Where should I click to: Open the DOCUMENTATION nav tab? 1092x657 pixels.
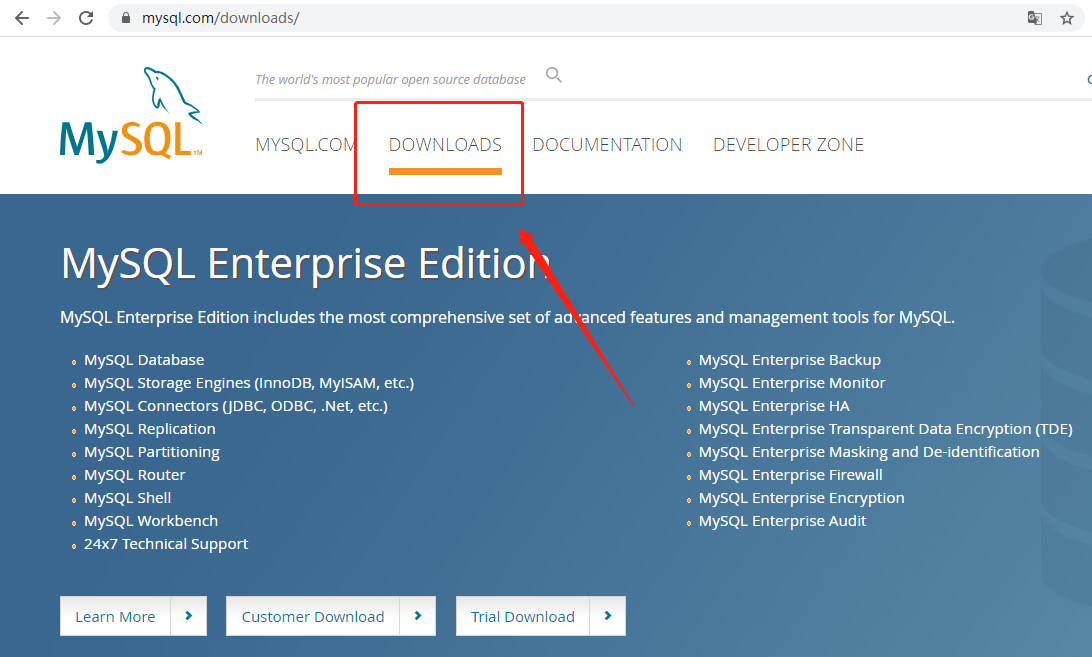coord(607,144)
